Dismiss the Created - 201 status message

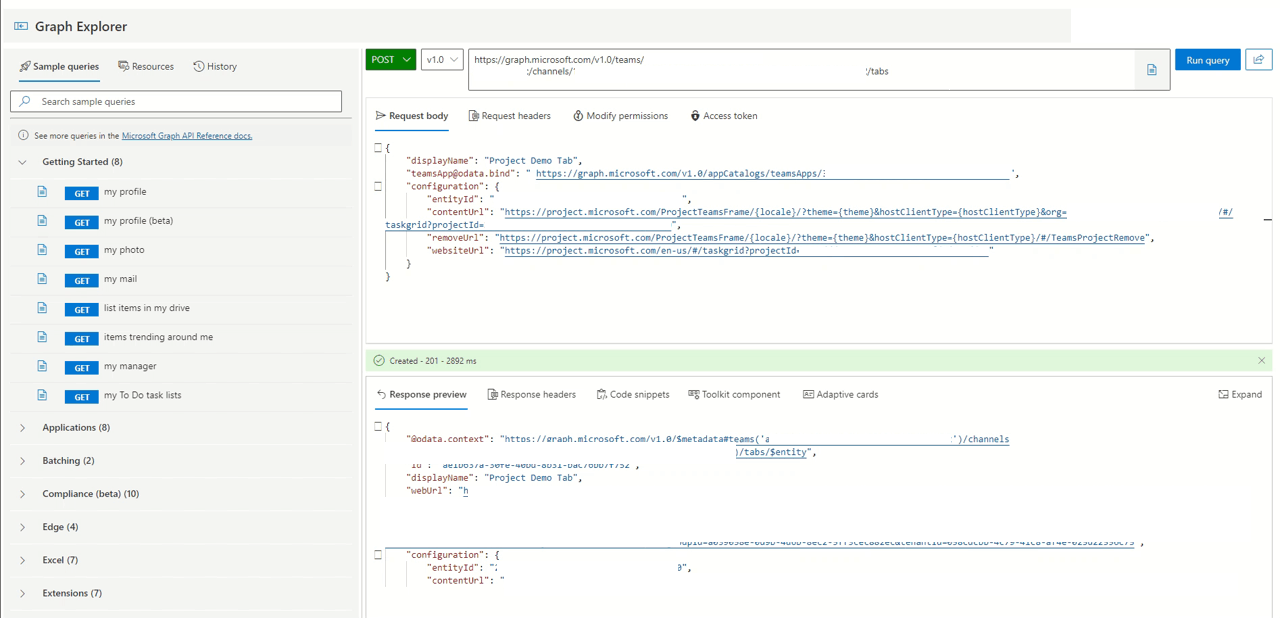point(1262,361)
